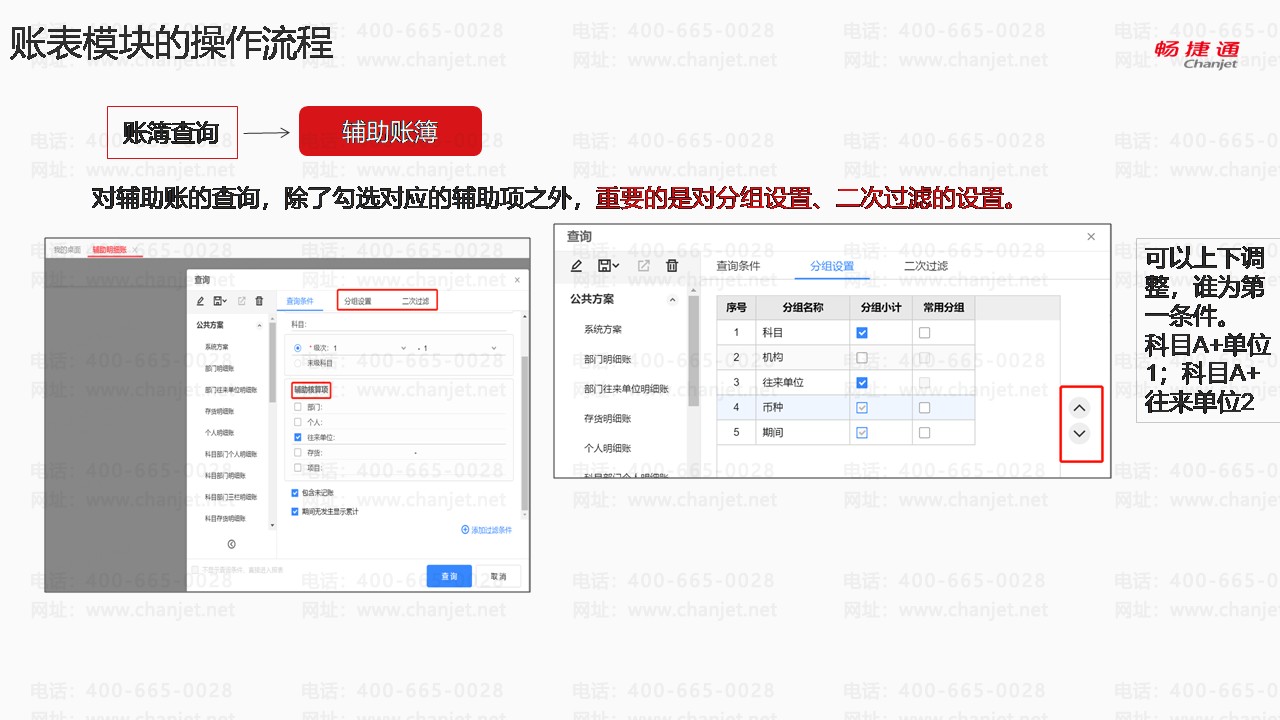1280x720 pixels.
Task: Toggle 常用分组 checkbox for the 科目 row
Action: (924, 333)
